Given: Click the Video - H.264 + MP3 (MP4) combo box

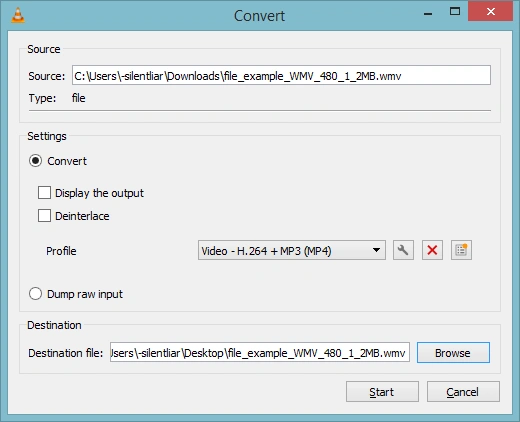Looking at the screenshot, I should (x=292, y=250).
